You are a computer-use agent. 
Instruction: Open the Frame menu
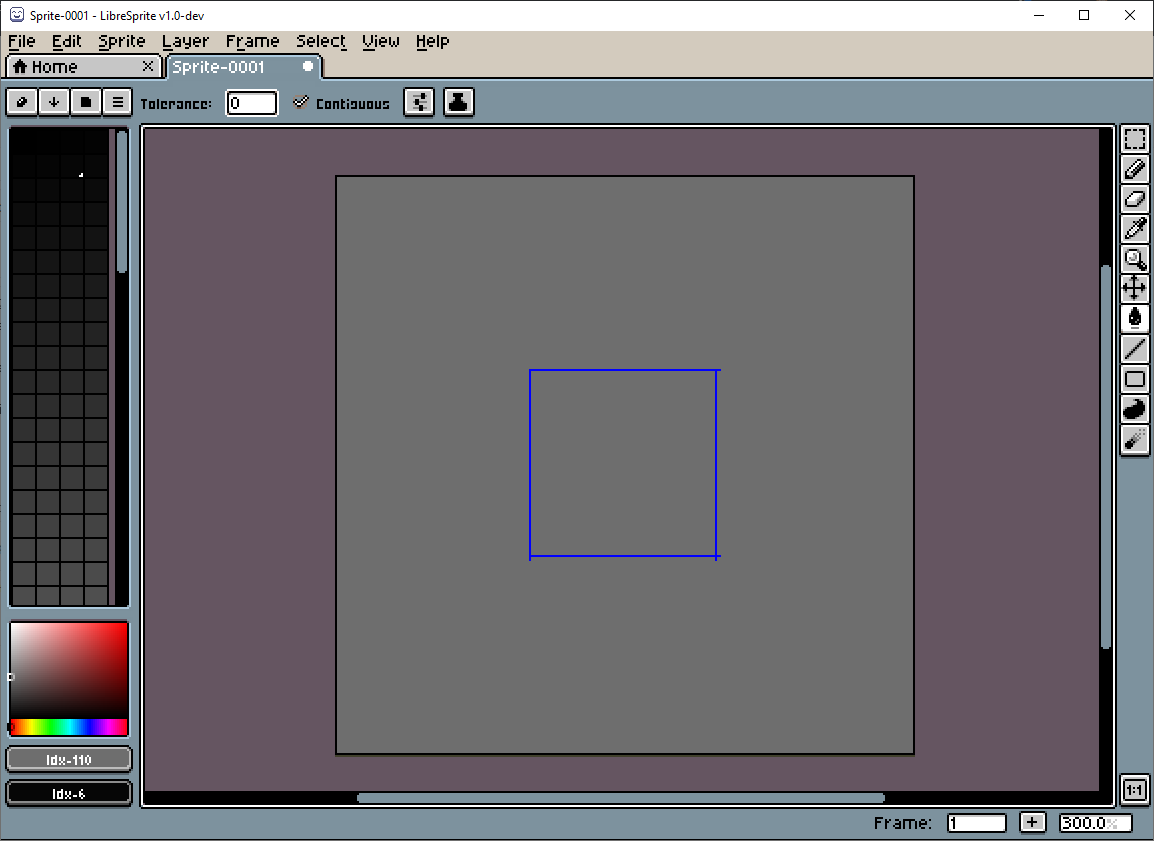(x=252, y=41)
